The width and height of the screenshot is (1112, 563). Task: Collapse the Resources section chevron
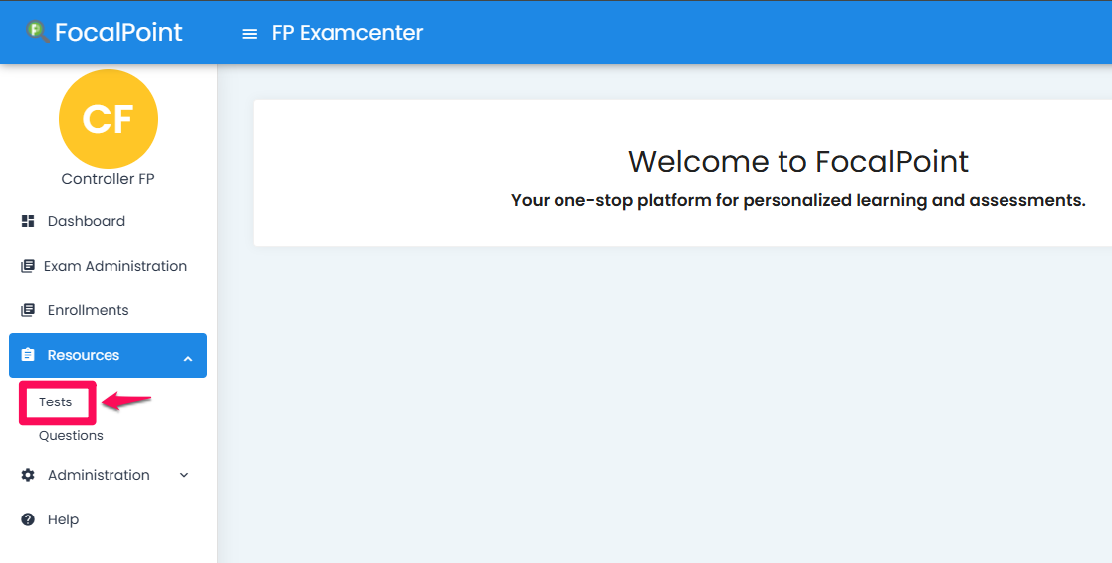point(188,359)
